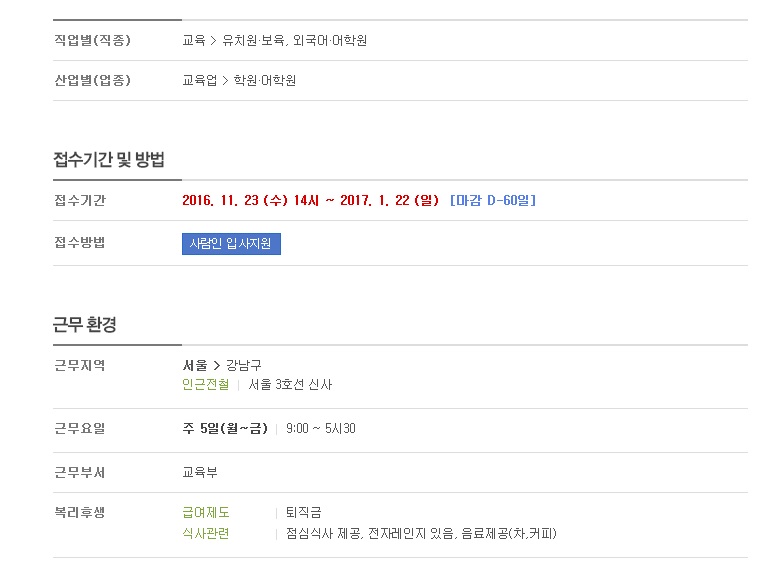Image resolution: width=781 pixels, height=575 pixels.
Task: Click the 복리후생 row label
Action: tap(80, 512)
